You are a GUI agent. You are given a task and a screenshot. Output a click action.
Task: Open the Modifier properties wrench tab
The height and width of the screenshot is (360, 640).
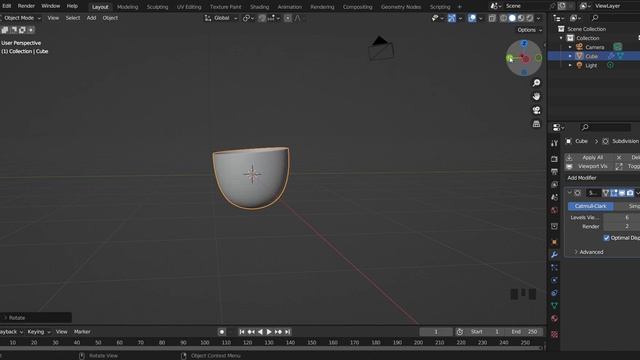[554, 255]
